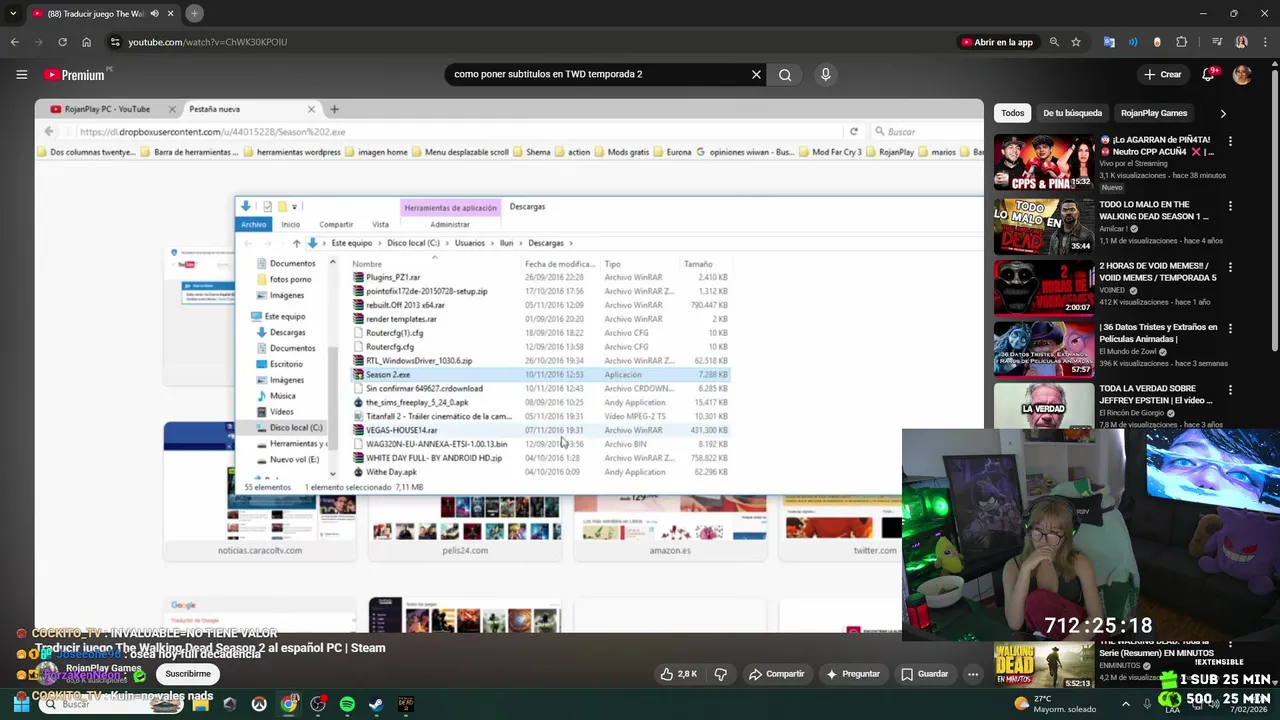Open a new browser tab
Screen dimensions: 1280x720
tap(194, 13)
